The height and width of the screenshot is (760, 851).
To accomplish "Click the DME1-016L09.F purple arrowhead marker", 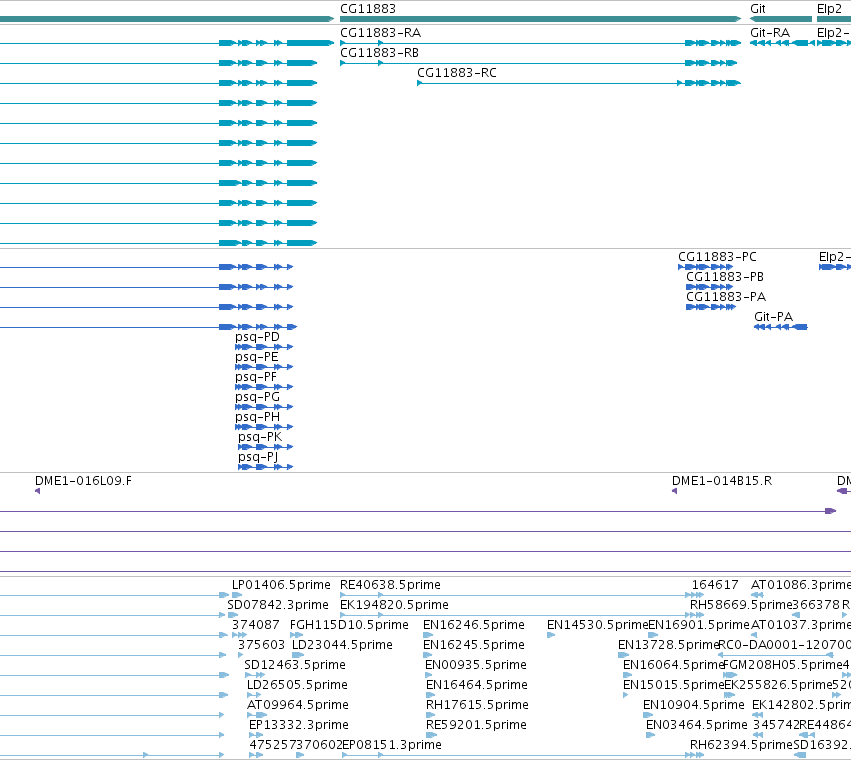I will [37, 491].
